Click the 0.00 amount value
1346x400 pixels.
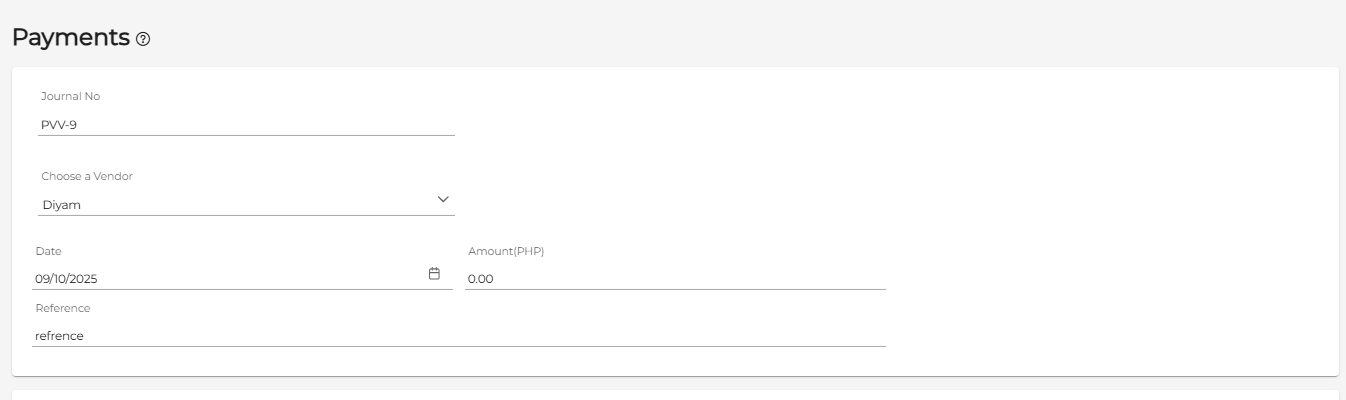pyautogui.click(x=481, y=279)
